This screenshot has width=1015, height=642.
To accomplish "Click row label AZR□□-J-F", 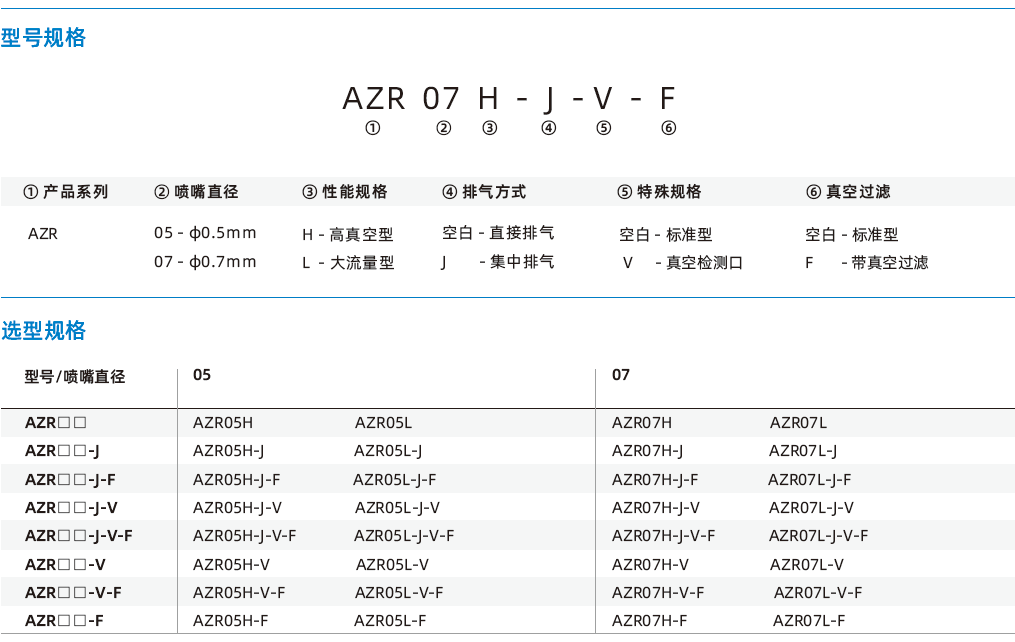I will [x=70, y=480].
